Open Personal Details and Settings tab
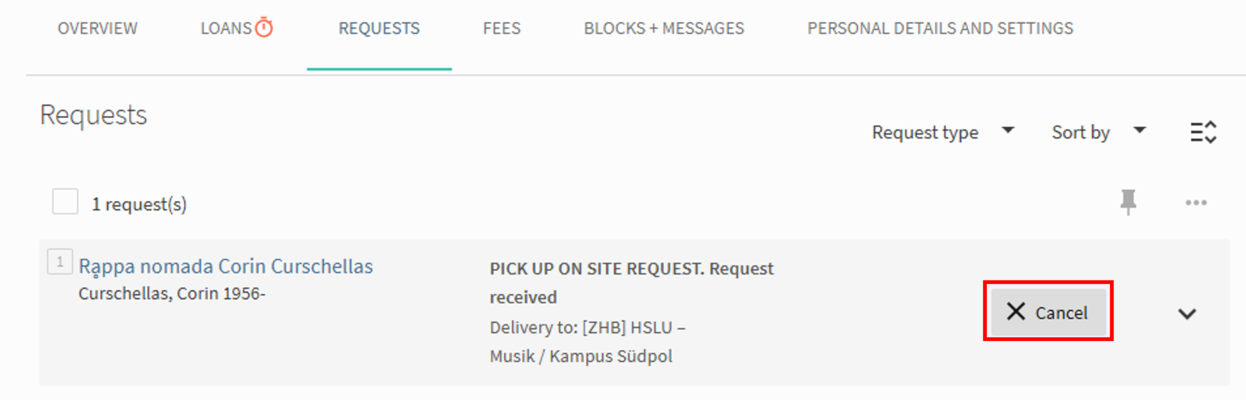This screenshot has width=1246, height=400. point(940,28)
